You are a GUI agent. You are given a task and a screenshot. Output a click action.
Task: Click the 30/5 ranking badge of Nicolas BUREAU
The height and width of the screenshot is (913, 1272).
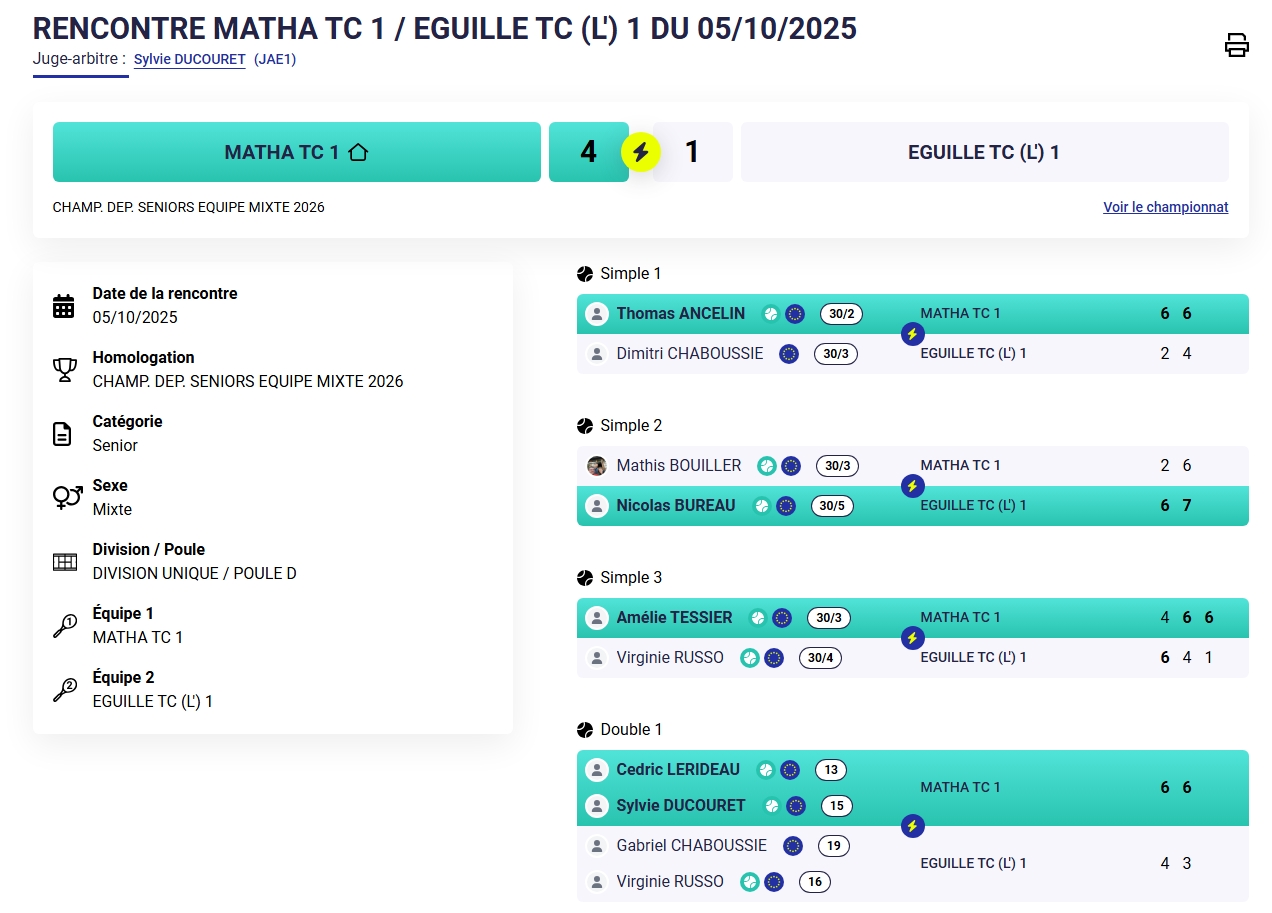click(x=832, y=506)
